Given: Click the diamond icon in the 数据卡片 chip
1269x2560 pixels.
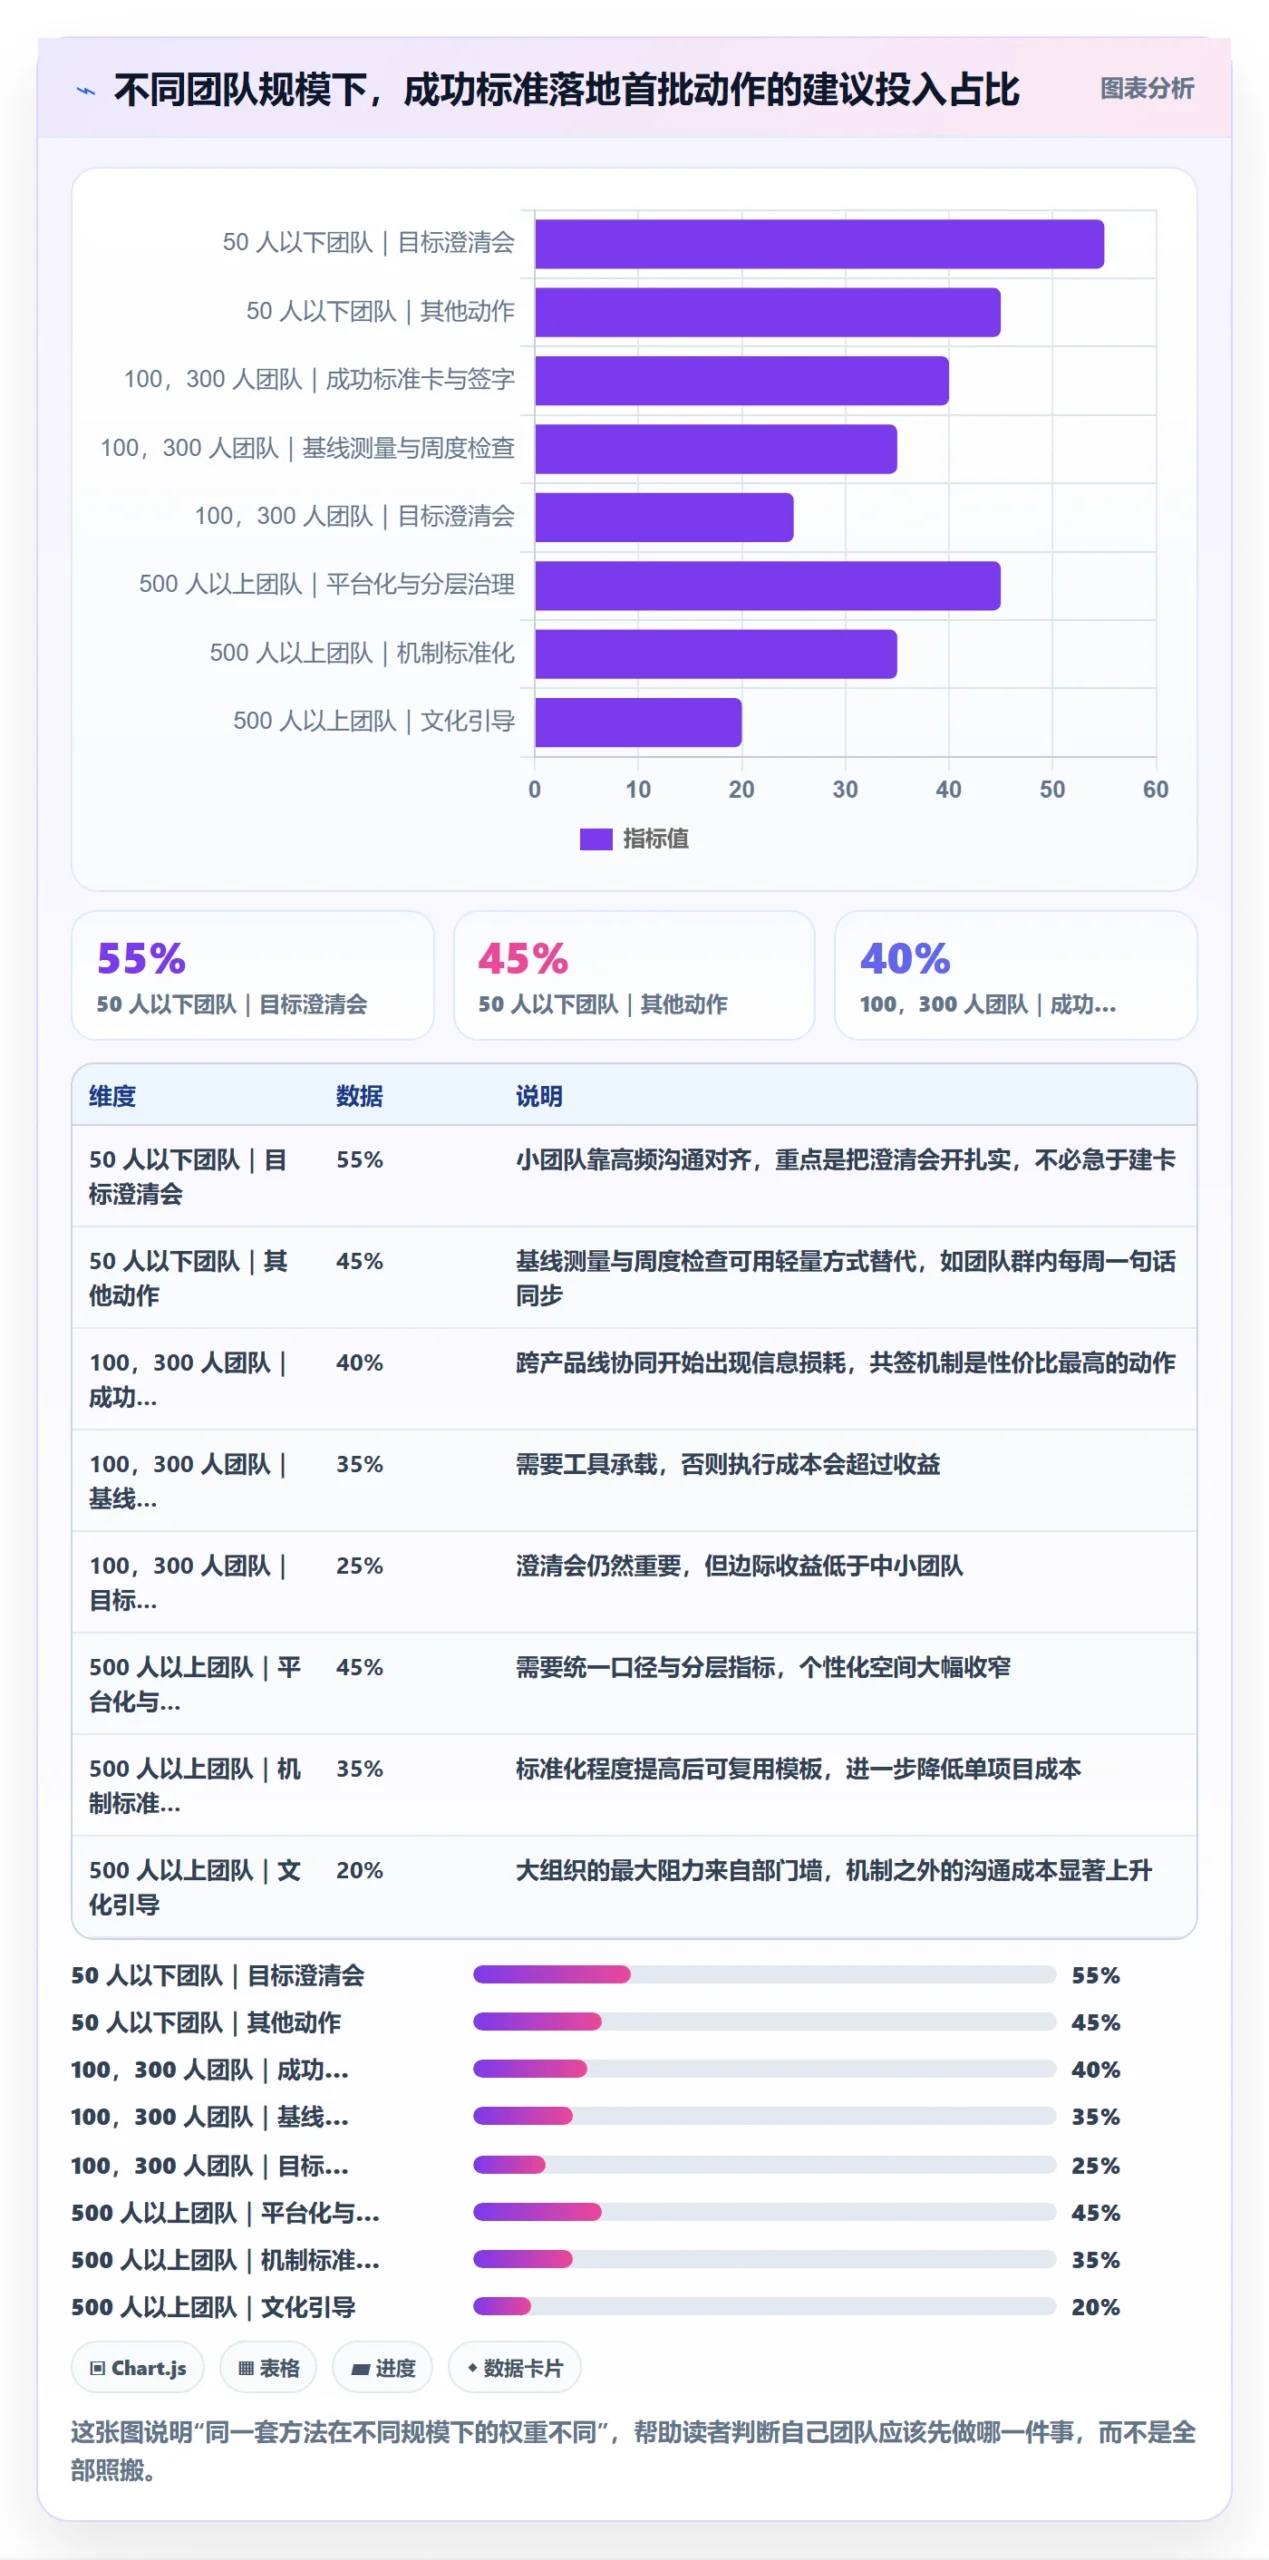Looking at the screenshot, I should point(472,2367).
